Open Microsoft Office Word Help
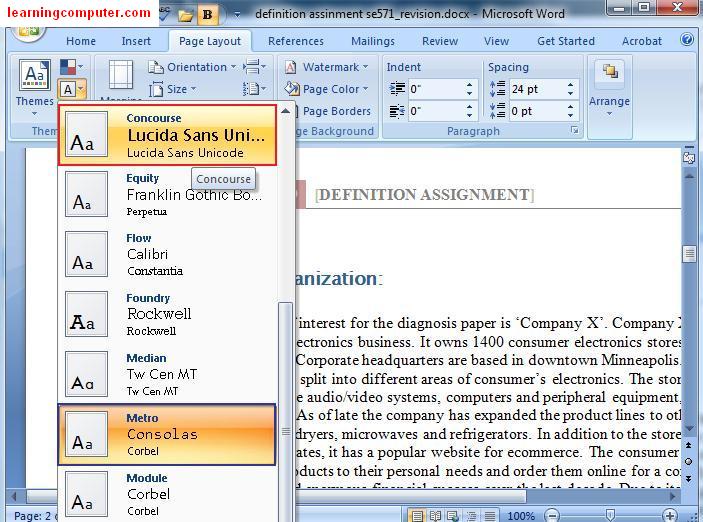Image resolution: width=703 pixels, height=522 pixels. 686,40
